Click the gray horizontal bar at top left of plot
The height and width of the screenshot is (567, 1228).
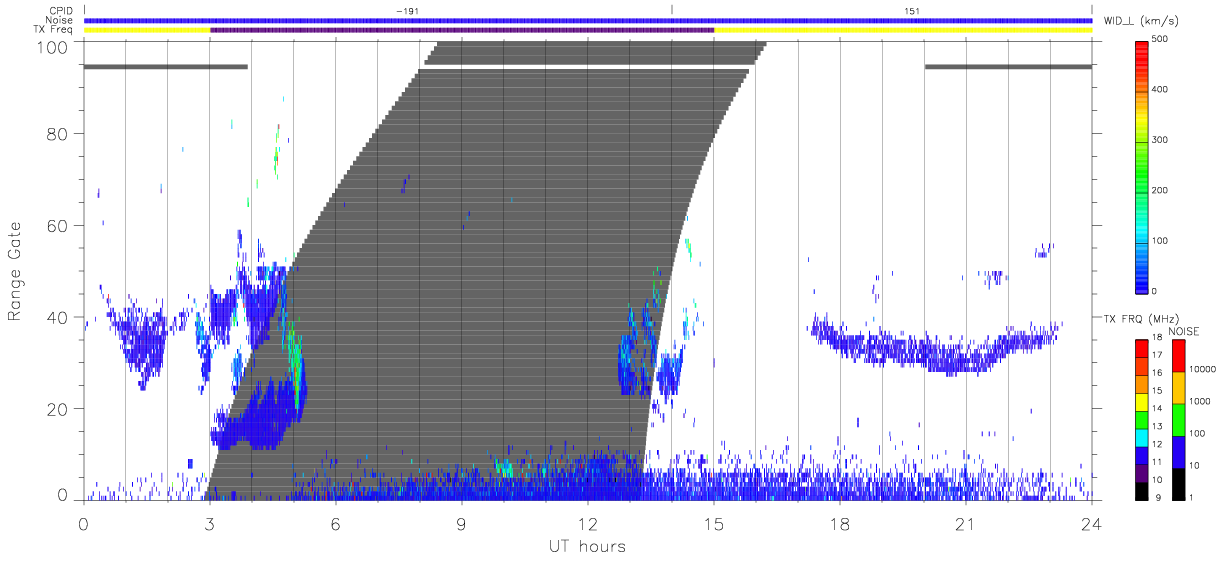[166, 67]
